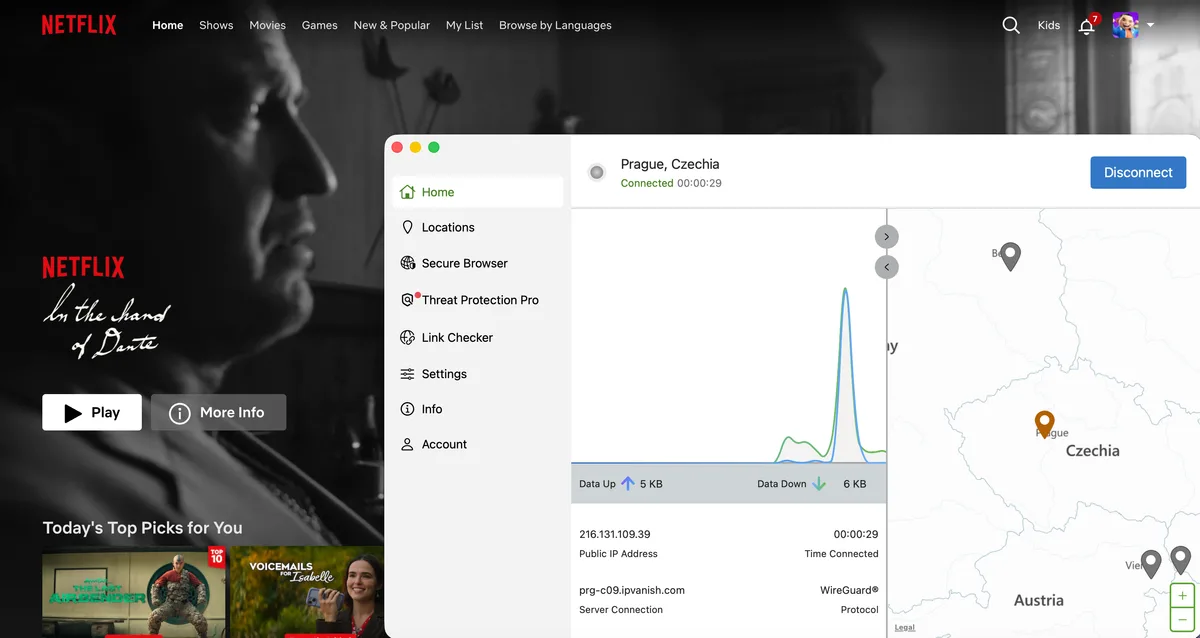
Task: Open Threat Protection Pro label in sidebar
Action: (x=480, y=300)
